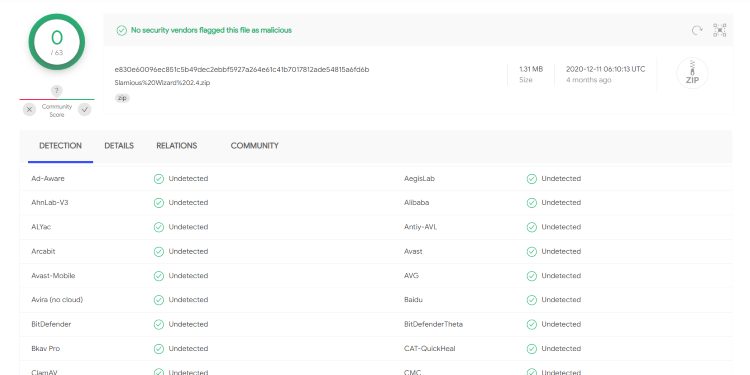The width and height of the screenshot is (750, 375).
Task: Click Arcabit undetected check icon
Action: pos(159,252)
